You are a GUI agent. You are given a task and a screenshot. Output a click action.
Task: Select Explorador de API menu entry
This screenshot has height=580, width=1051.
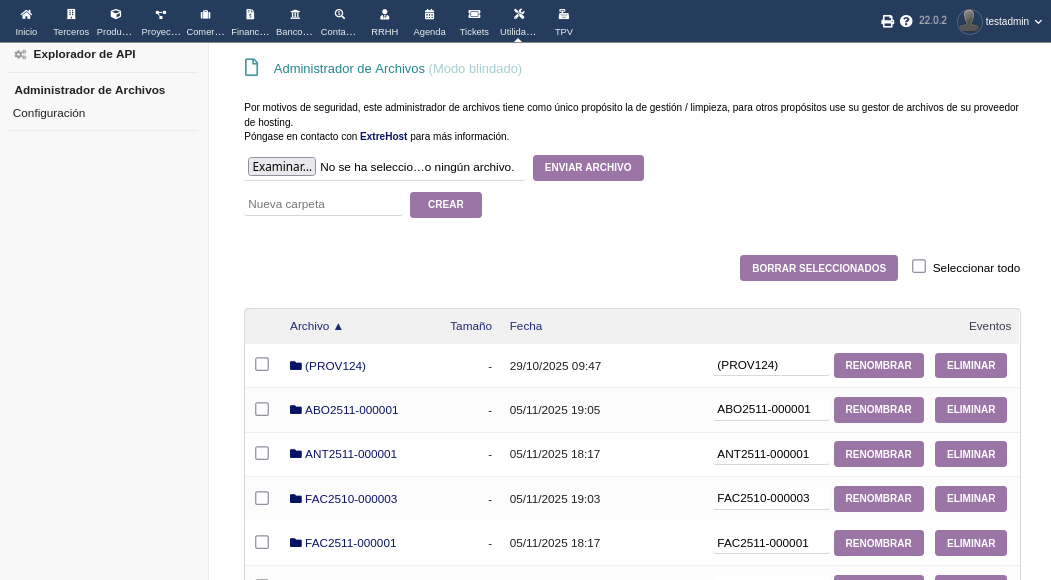click(84, 54)
